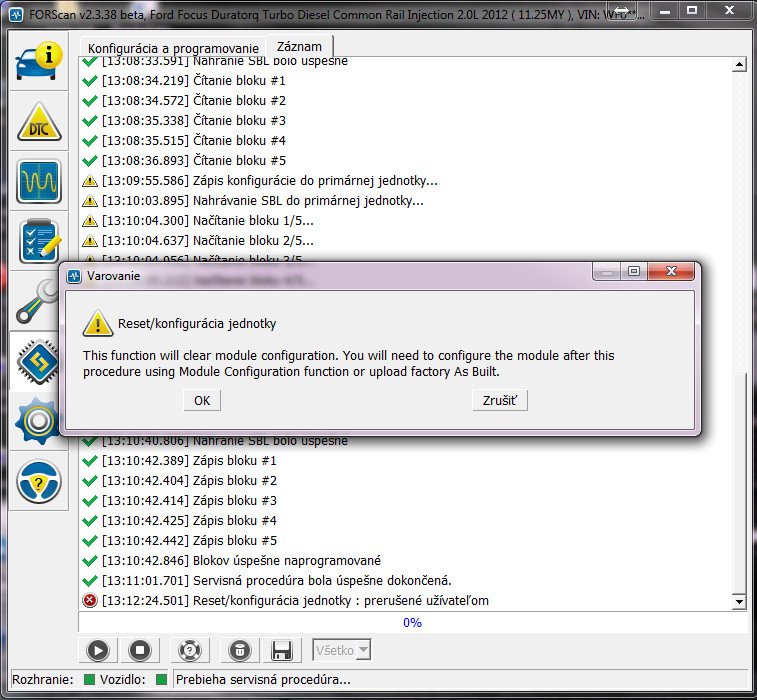The image size is (757, 700).
Task: Open the tests checklist section
Action: [x=39, y=241]
